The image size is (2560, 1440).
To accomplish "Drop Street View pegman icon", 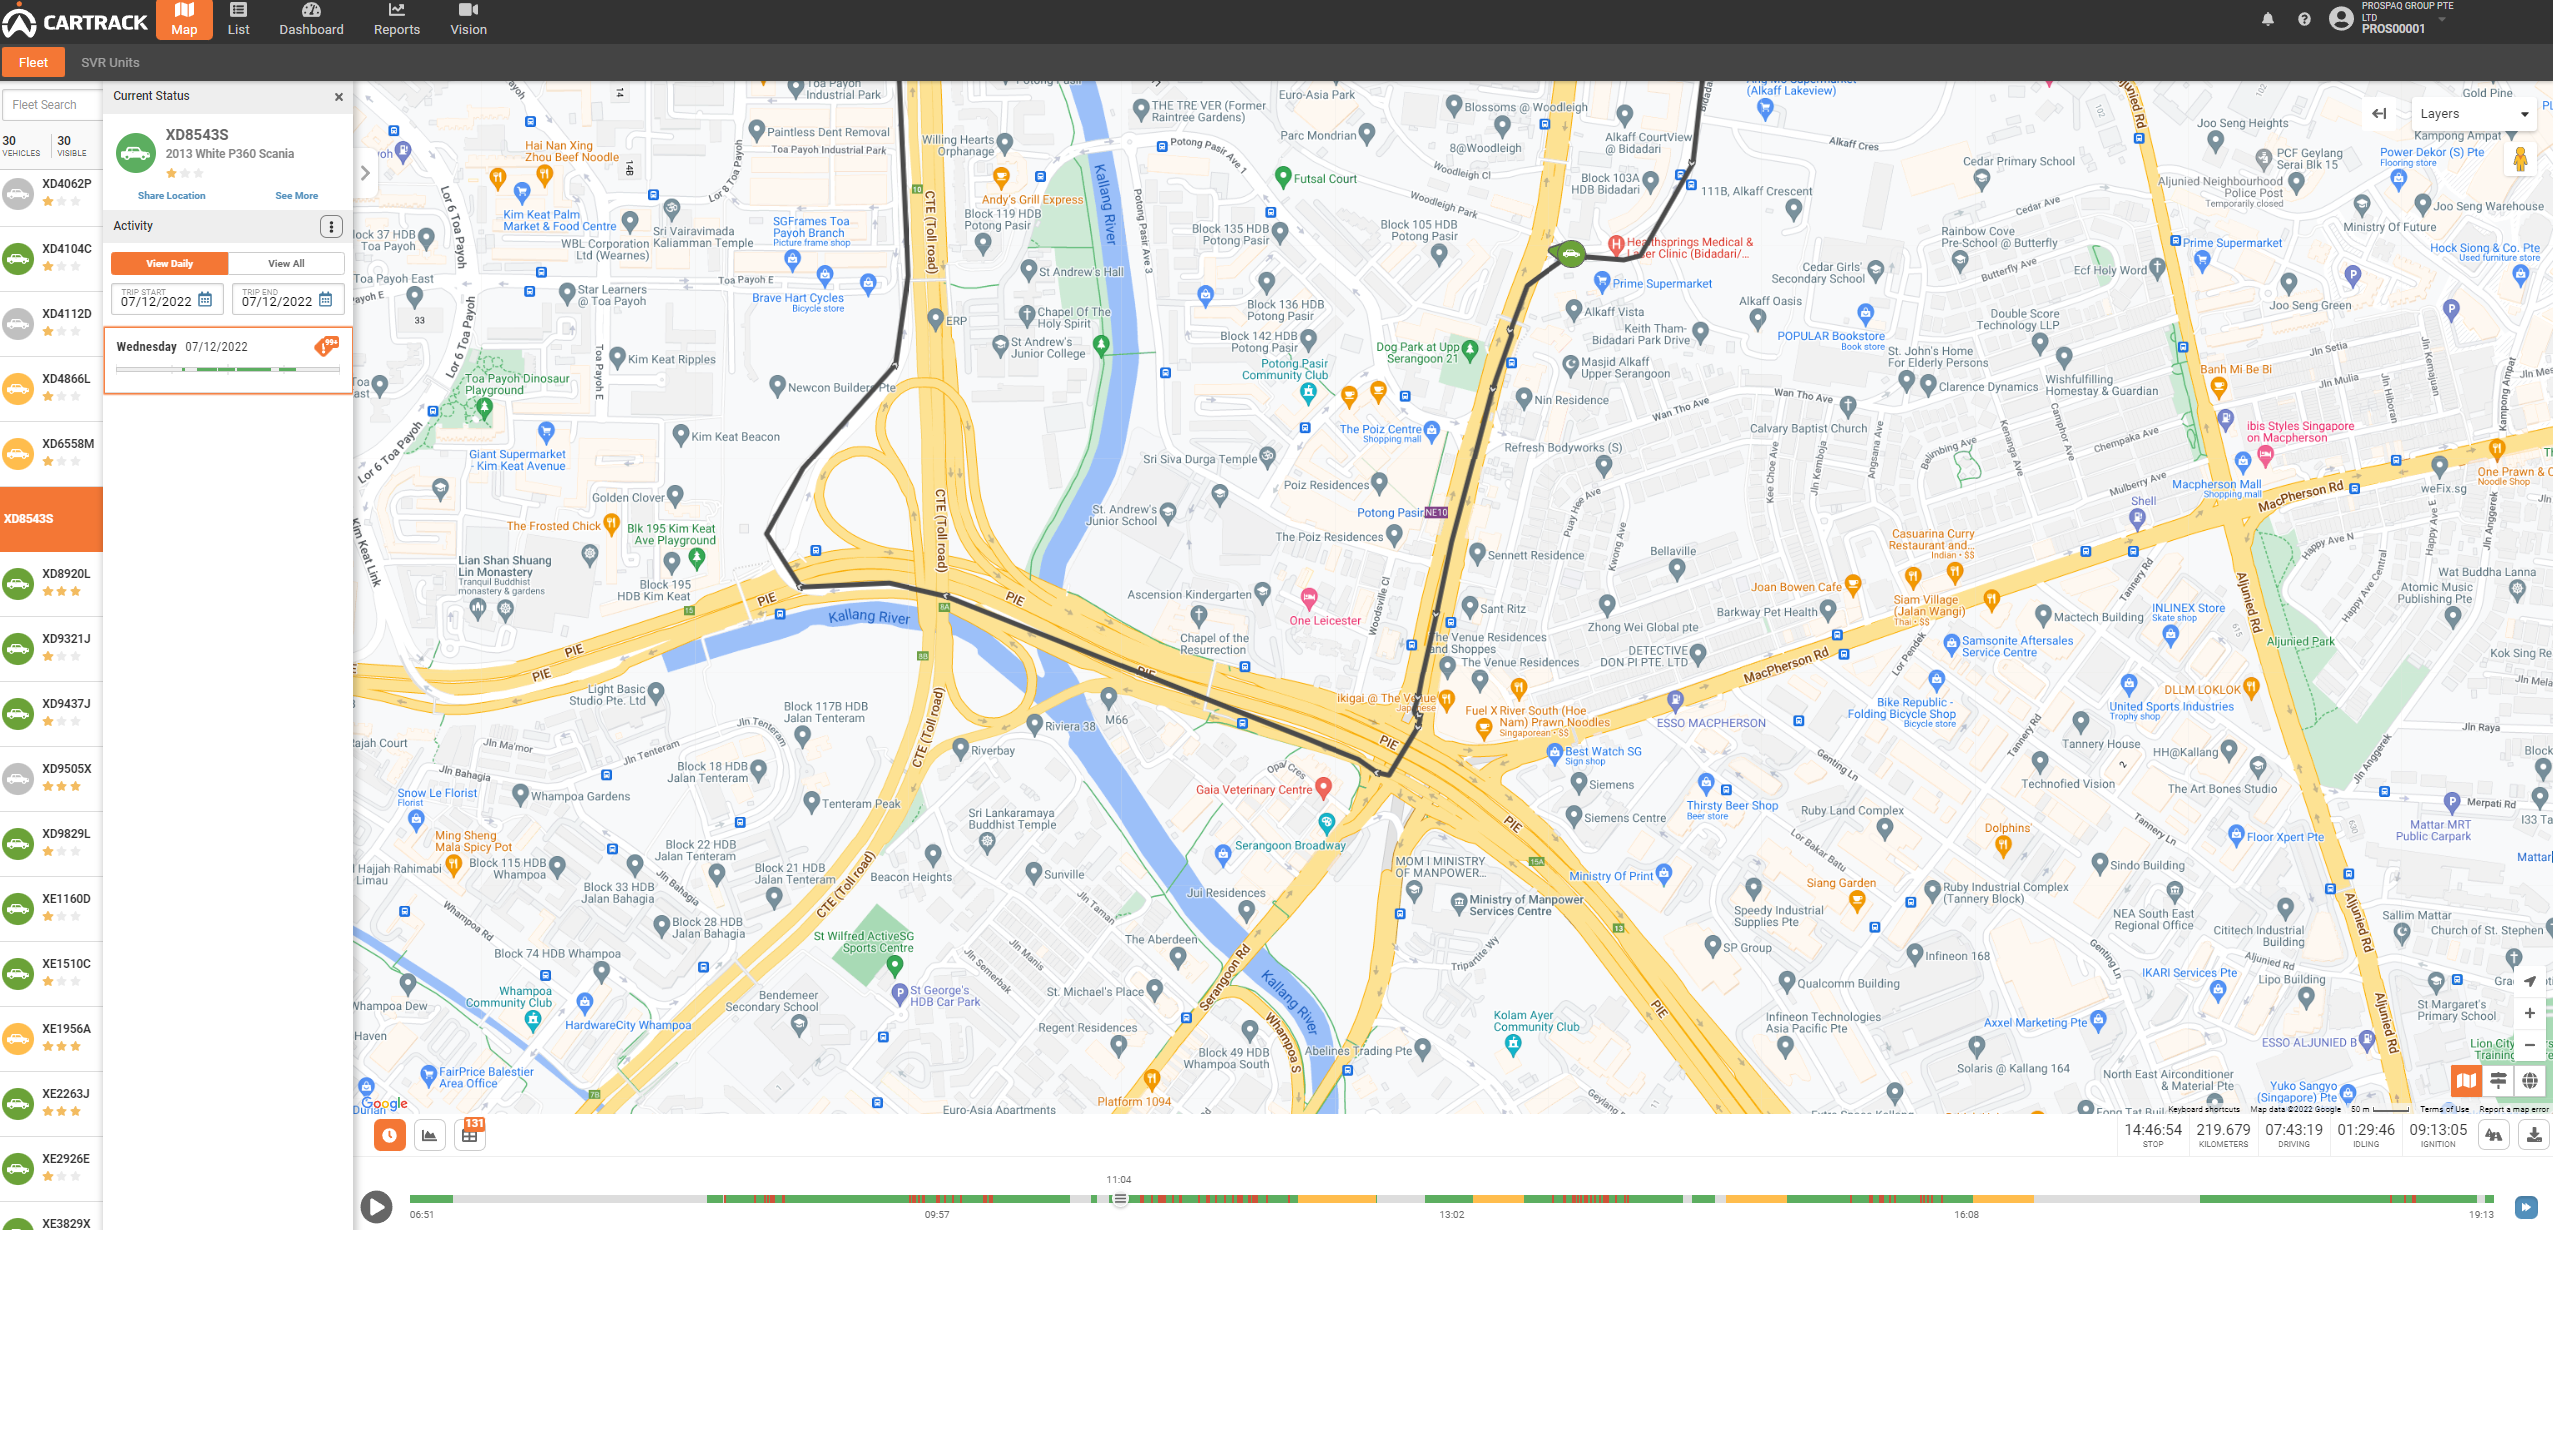I will 2520,159.
